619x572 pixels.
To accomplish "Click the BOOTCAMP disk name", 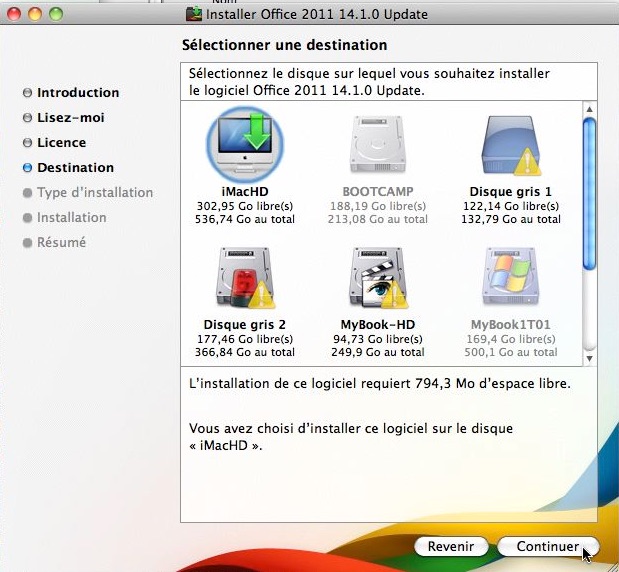I will tap(378, 192).
